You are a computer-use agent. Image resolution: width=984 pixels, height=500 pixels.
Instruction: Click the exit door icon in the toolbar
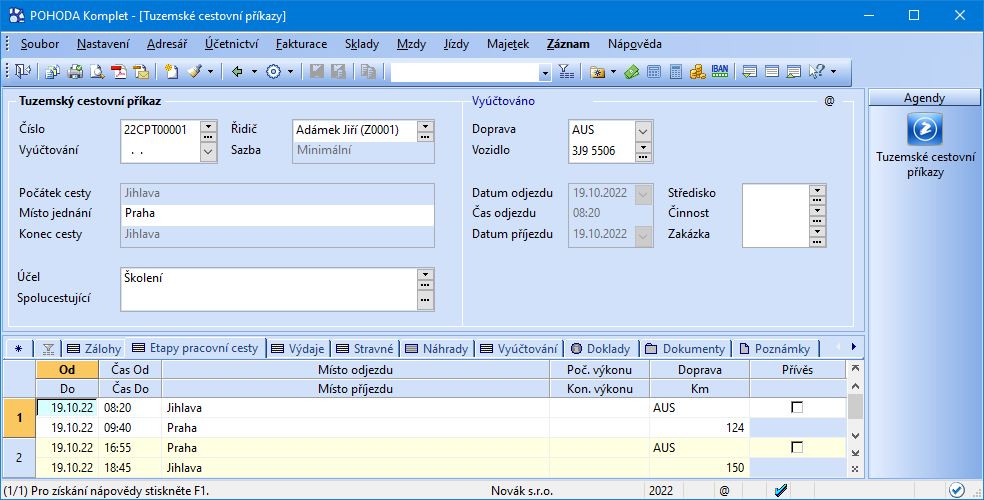pyautogui.click(x=22, y=72)
